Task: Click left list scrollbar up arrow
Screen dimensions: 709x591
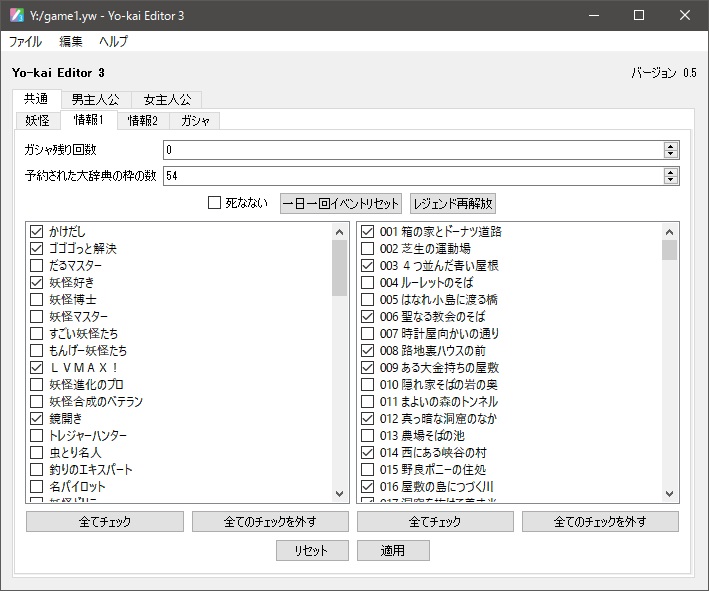Action: click(340, 232)
